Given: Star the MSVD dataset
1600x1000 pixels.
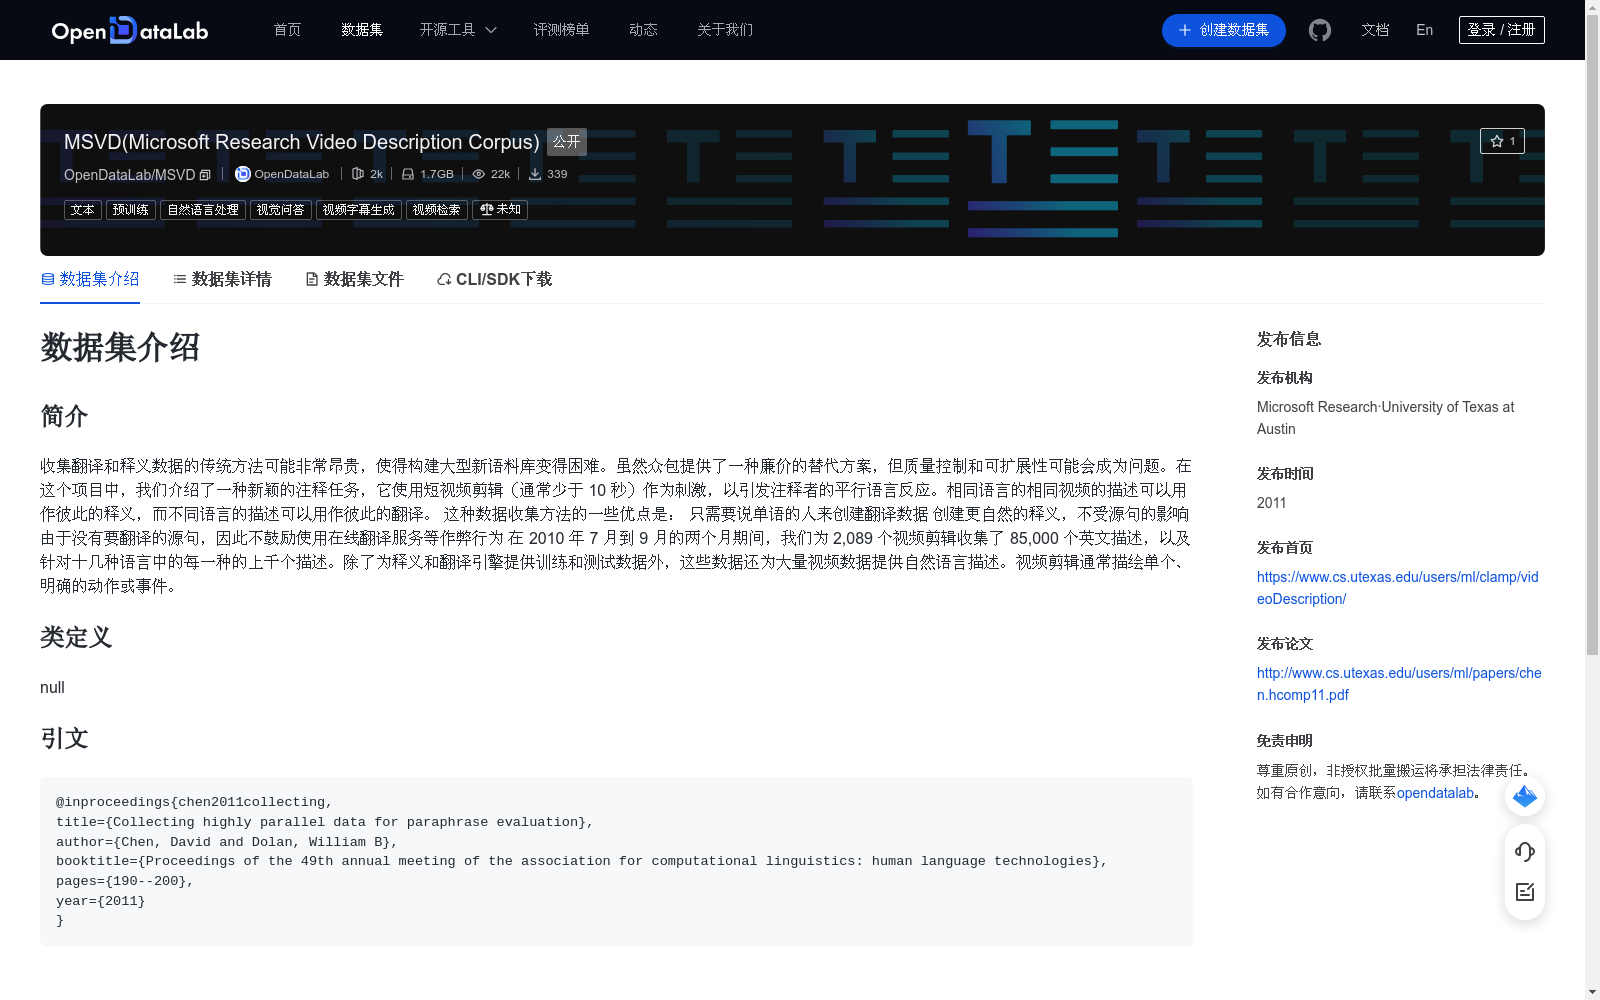Looking at the screenshot, I should 1502,141.
